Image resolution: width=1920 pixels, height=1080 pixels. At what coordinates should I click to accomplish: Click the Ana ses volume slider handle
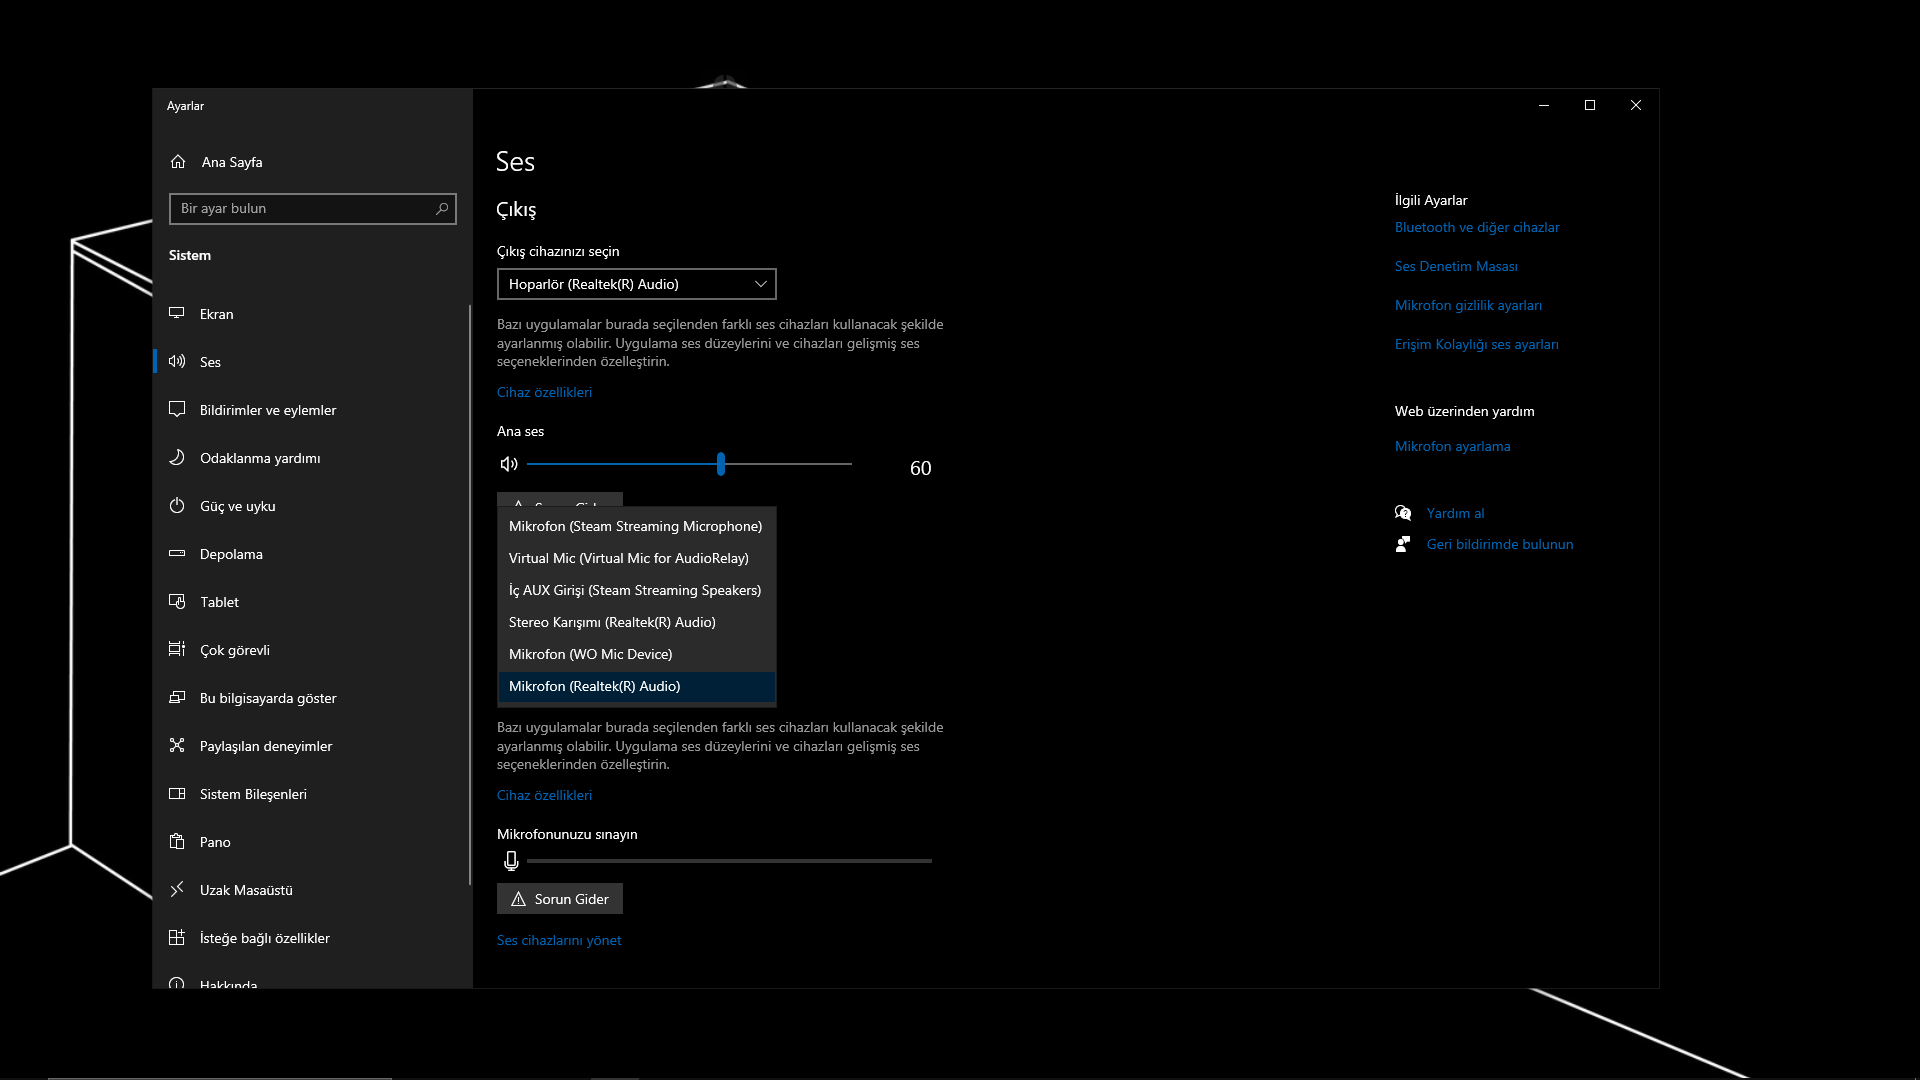coord(720,464)
